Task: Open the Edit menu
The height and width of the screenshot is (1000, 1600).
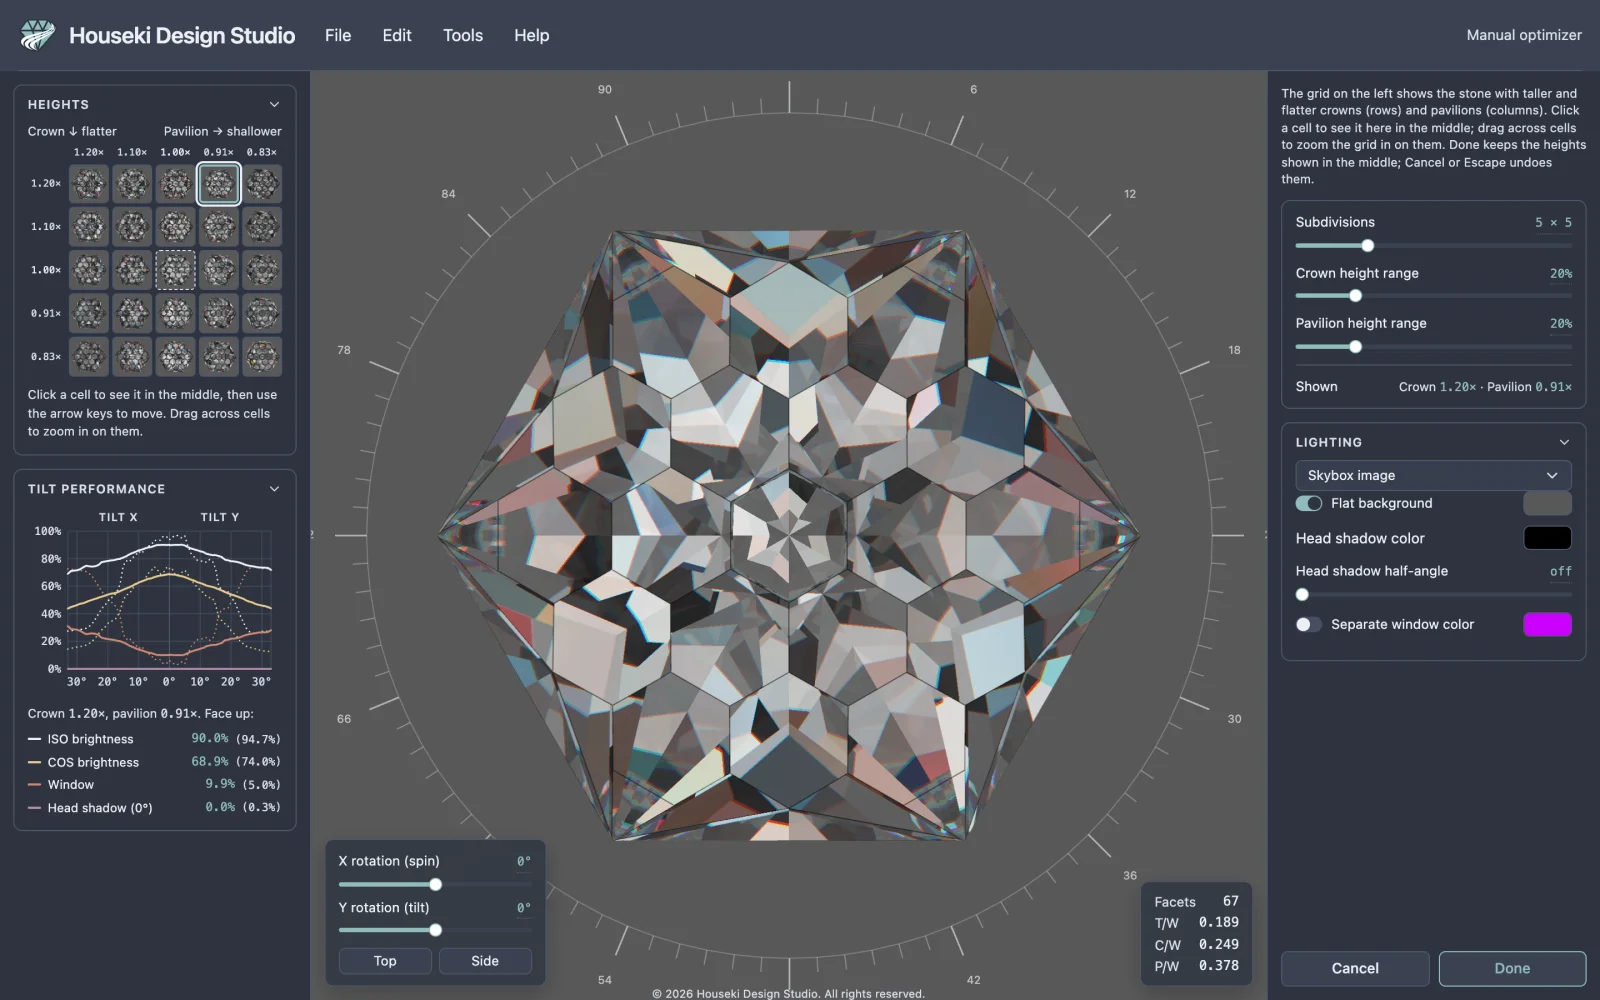Action: tap(397, 35)
